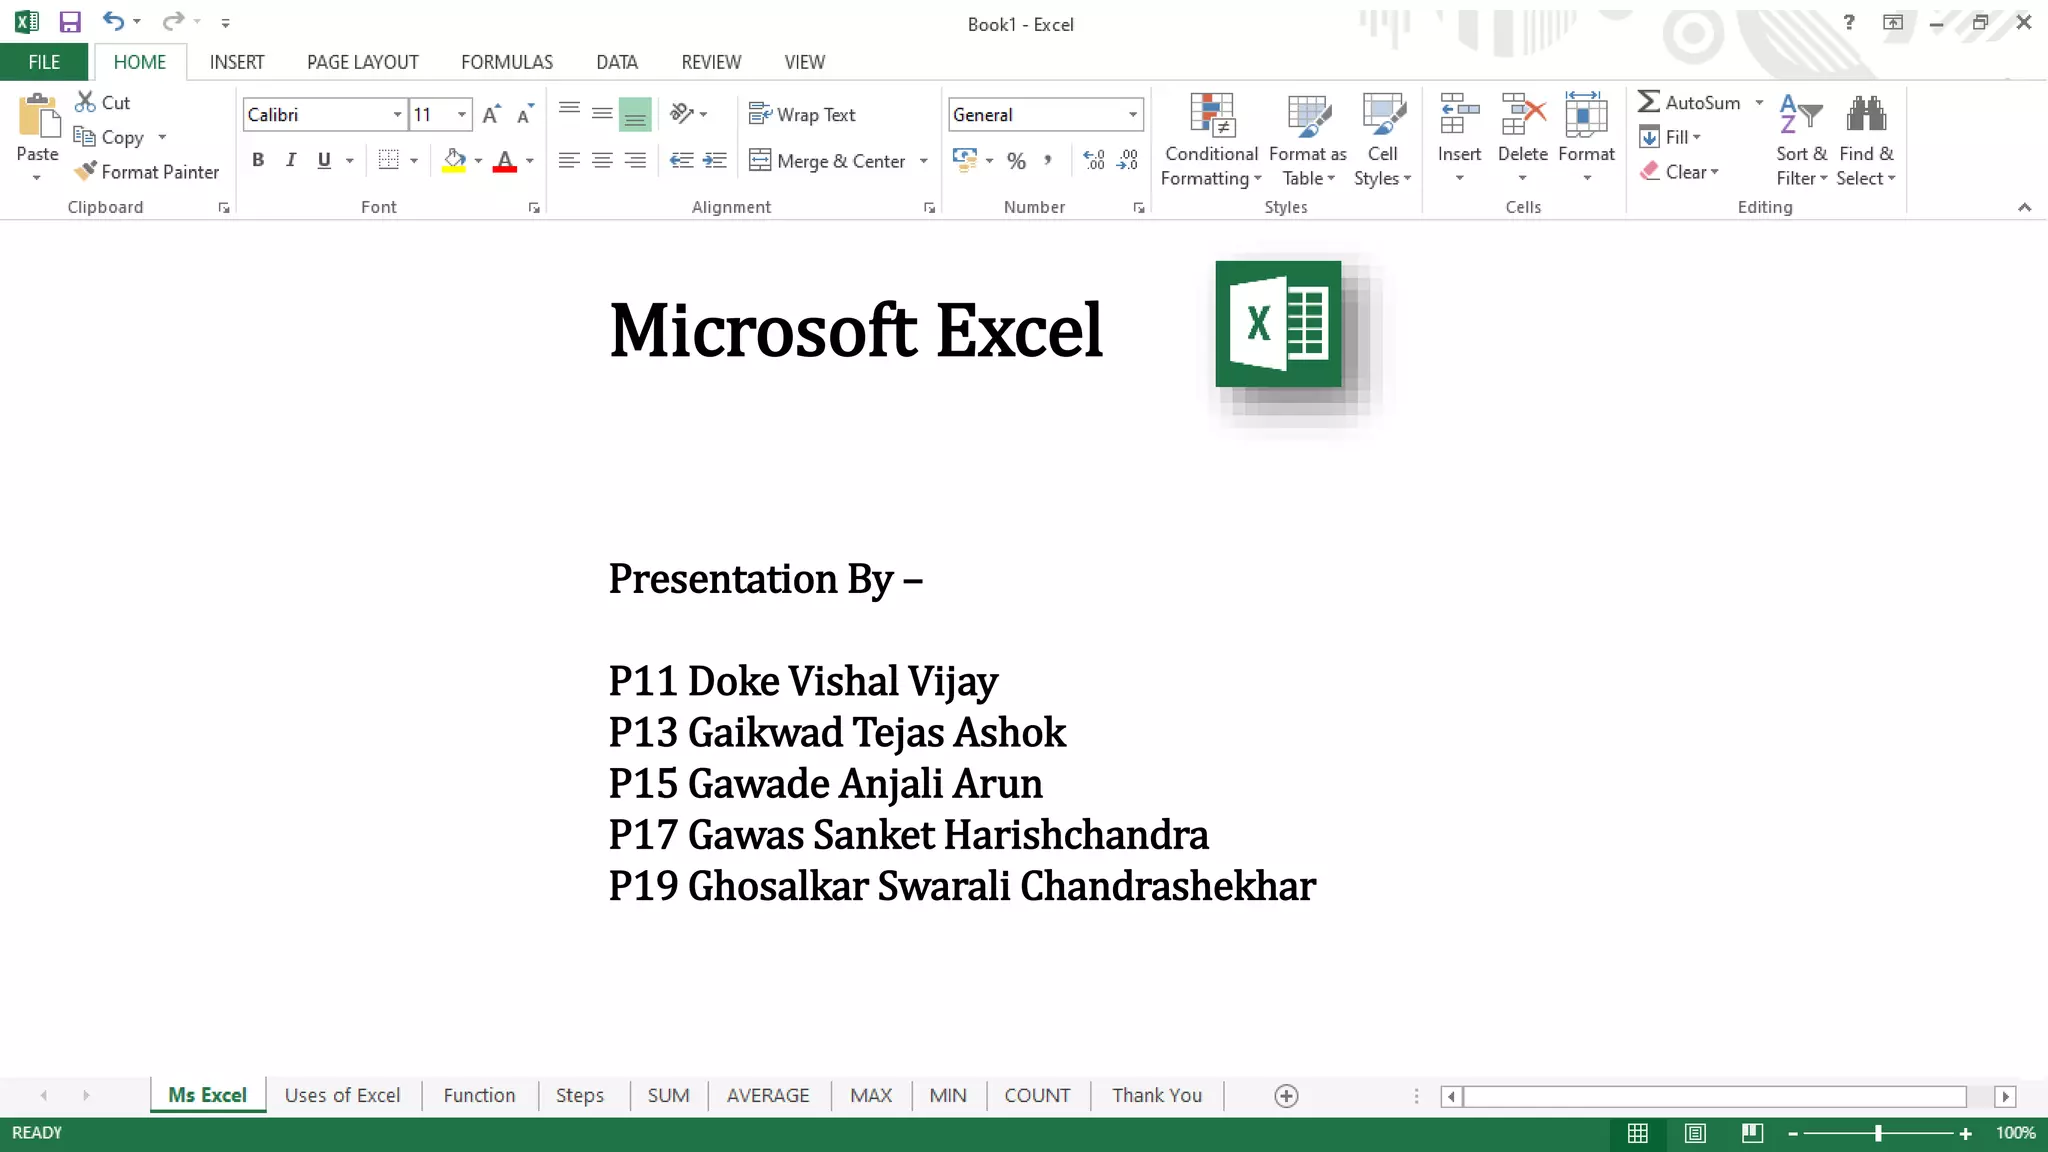
Task: Click Merge & Center button
Action: [x=827, y=161]
